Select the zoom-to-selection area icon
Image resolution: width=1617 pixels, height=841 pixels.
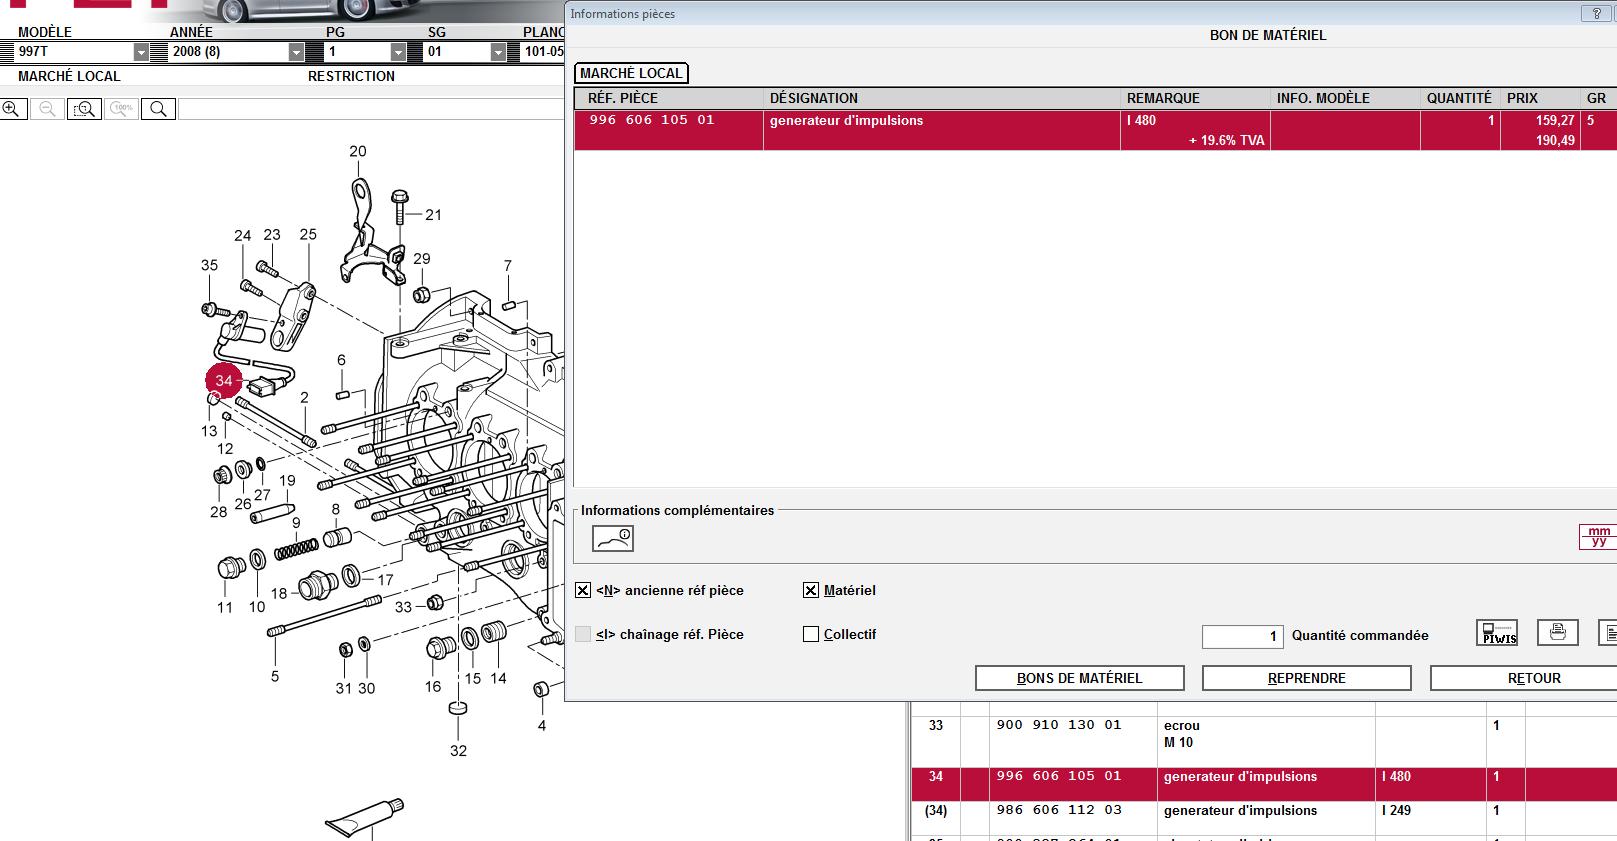(85, 109)
